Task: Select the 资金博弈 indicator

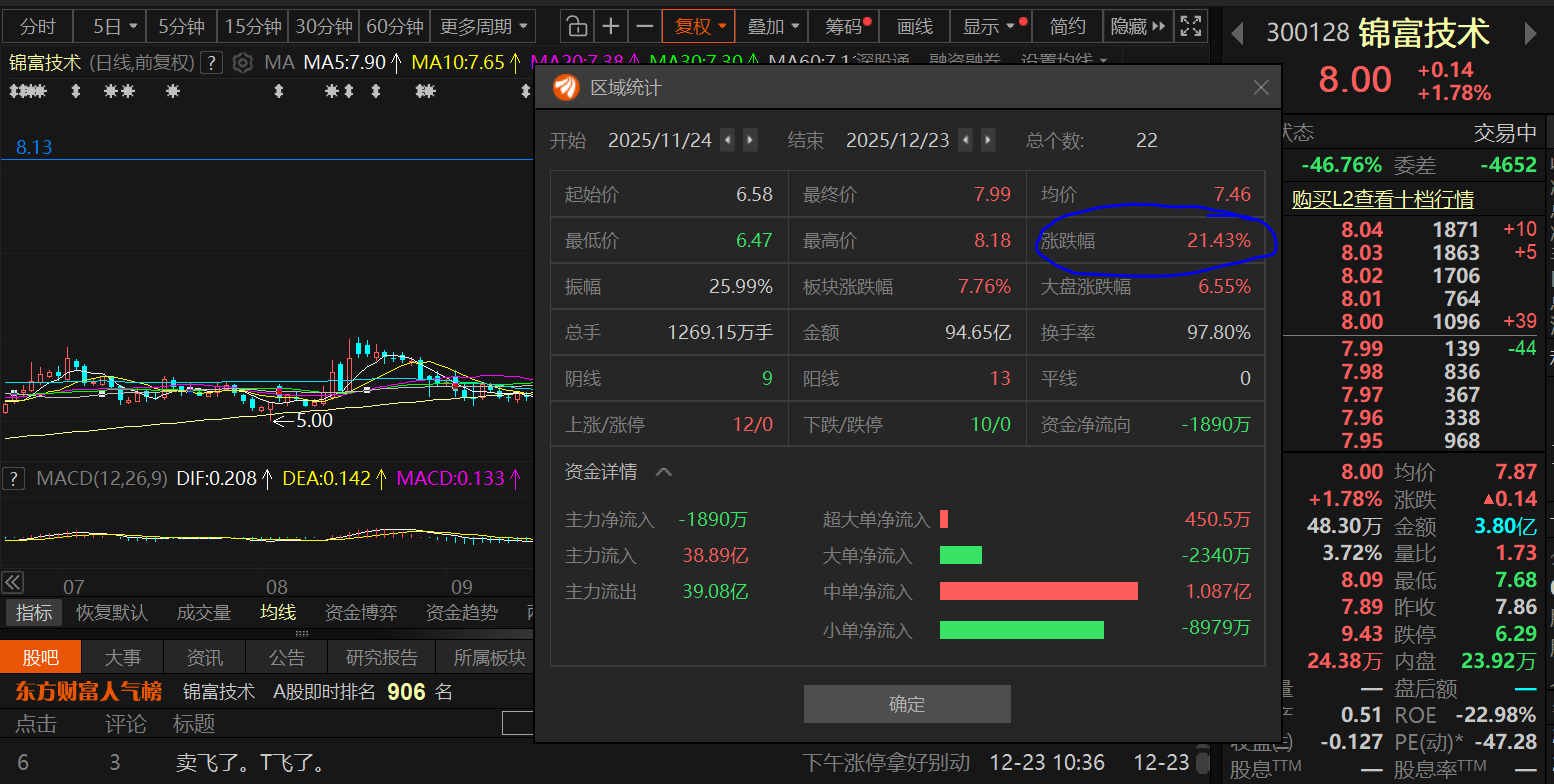Action: point(361,612)
